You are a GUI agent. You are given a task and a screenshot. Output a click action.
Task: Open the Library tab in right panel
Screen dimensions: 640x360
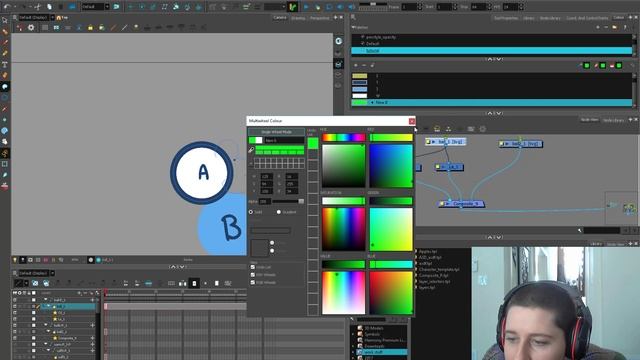coord(529,18)
